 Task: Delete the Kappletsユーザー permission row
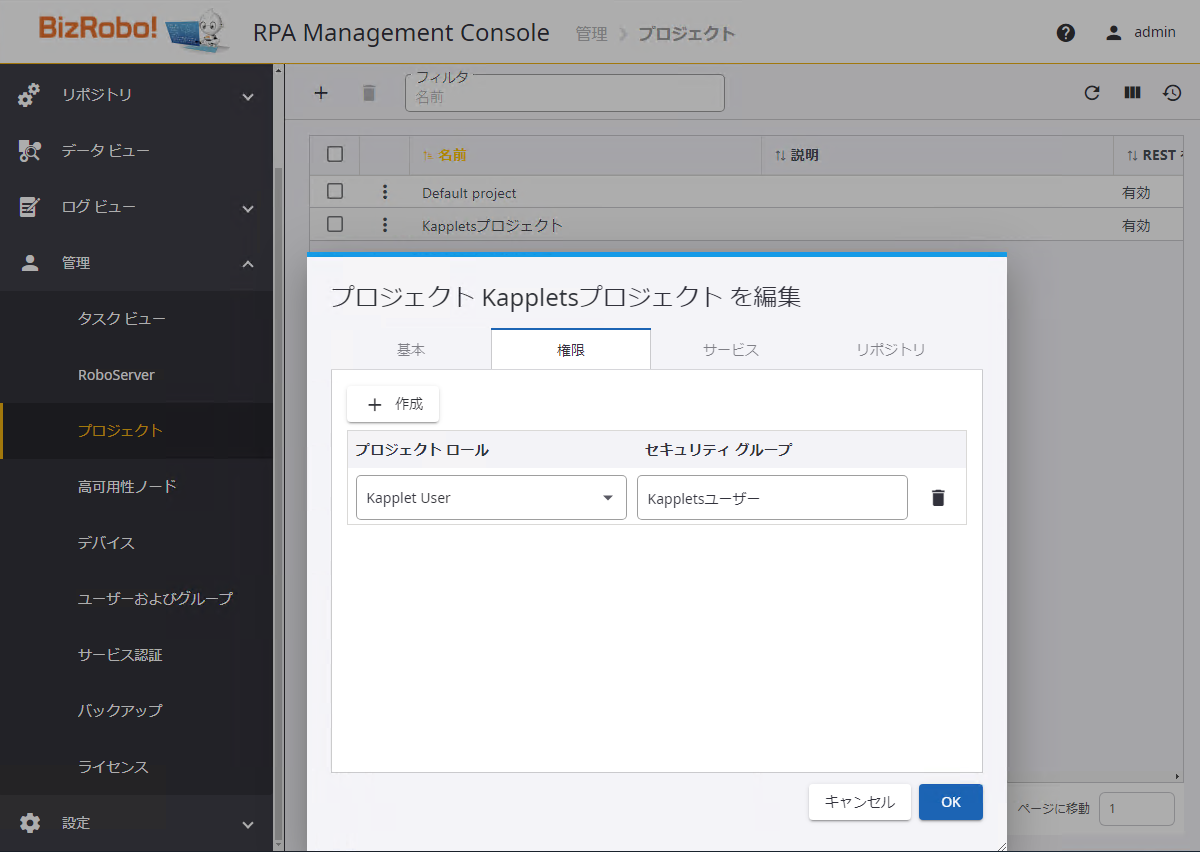pos(938,497)
